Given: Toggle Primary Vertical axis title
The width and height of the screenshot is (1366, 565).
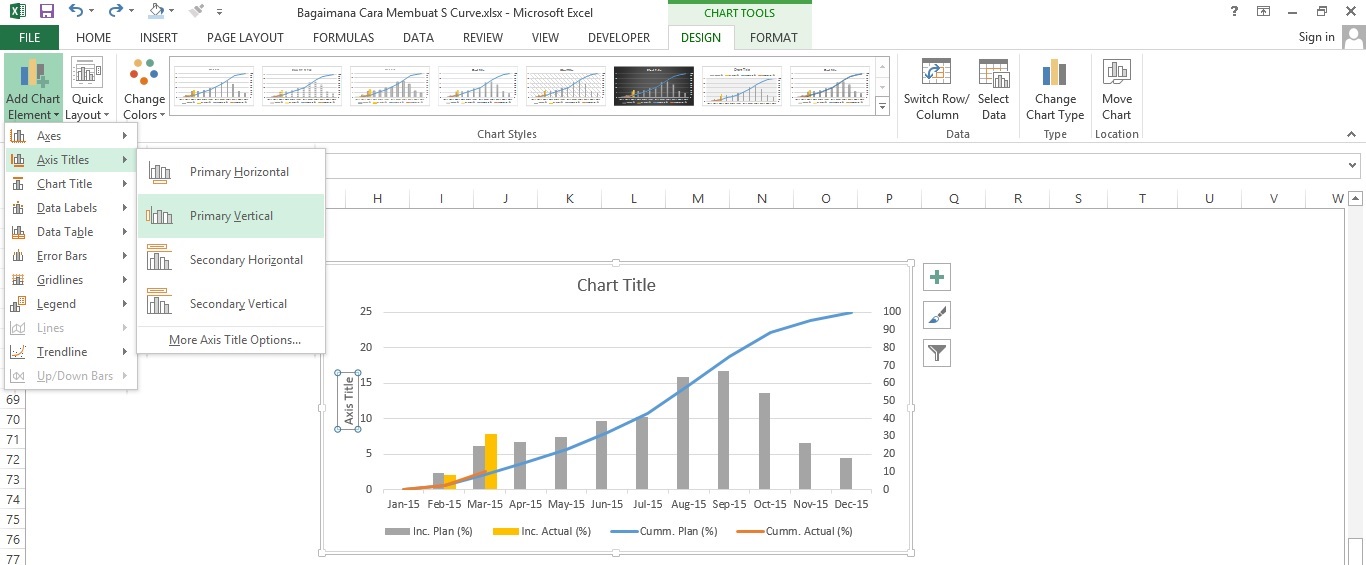Looking at the screenshot, I should pyautogui.click(x=231, y=216).
